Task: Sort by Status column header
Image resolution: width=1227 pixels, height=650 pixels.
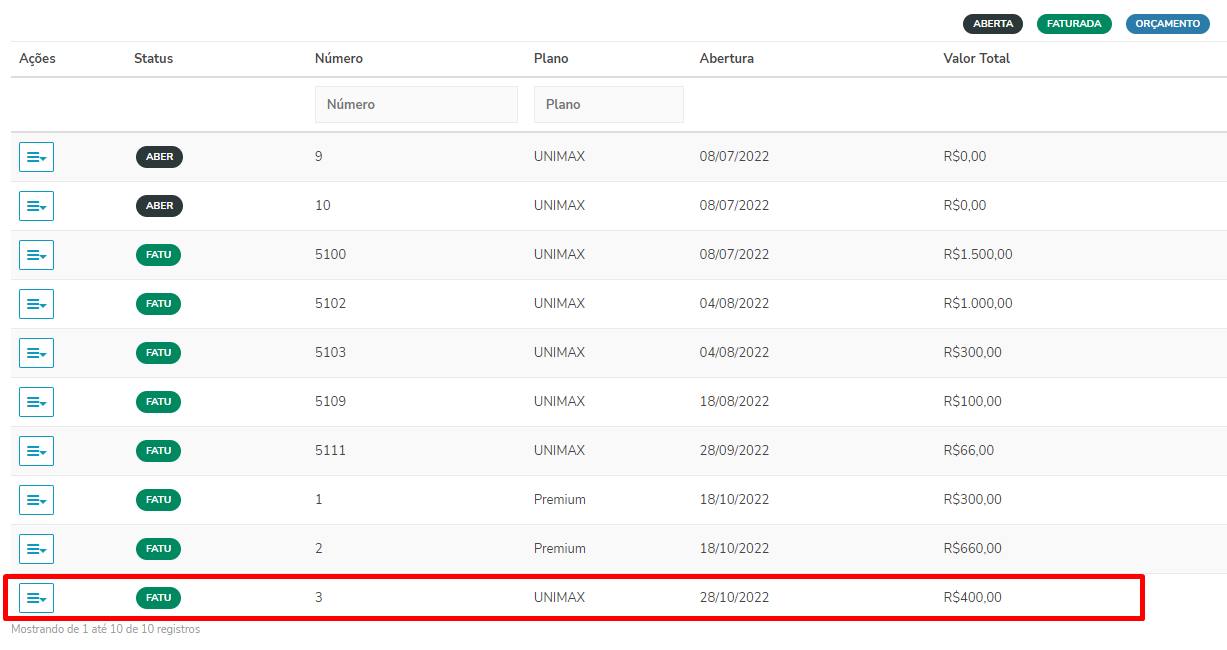Action: click(x=154, y=59)
